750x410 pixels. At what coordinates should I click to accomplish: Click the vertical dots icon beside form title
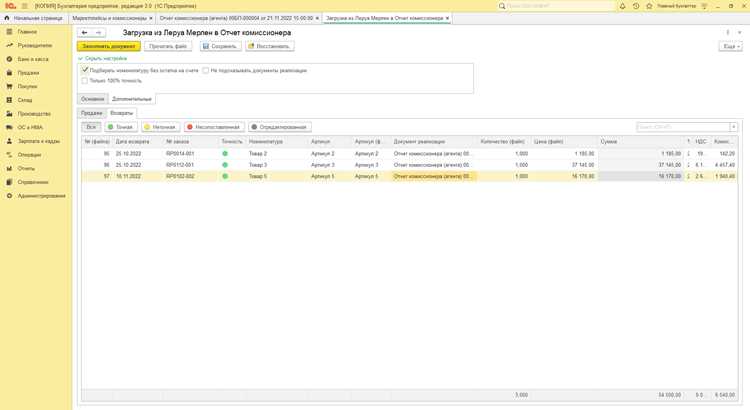[728, 33]
